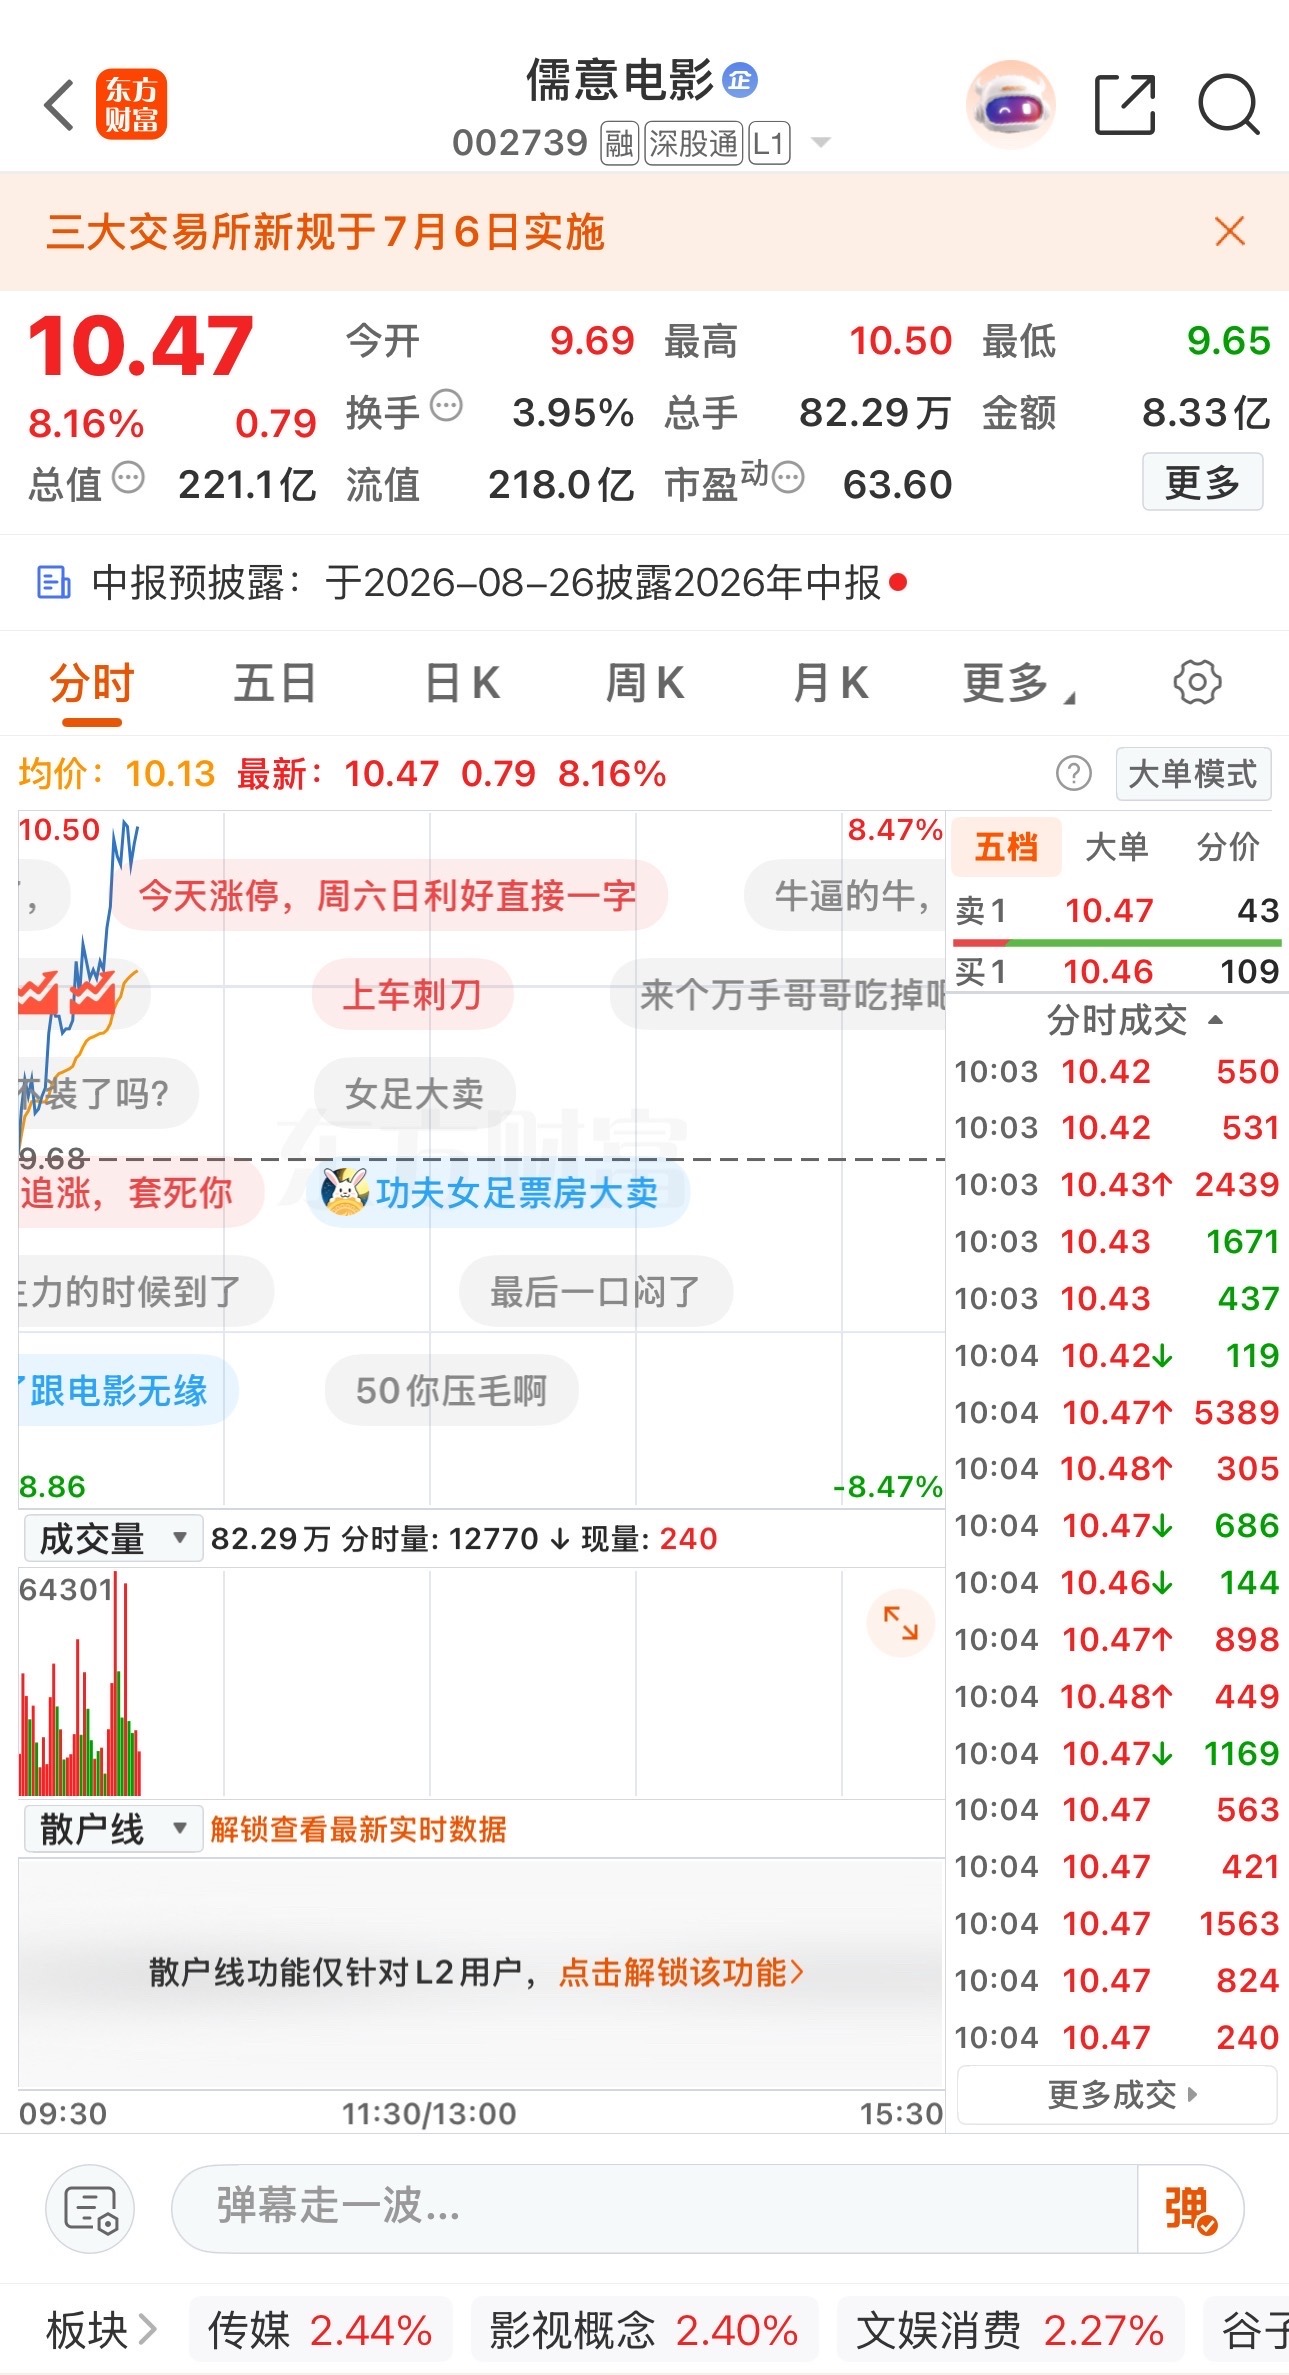Switch to 分时 chart tab
This screenshot has width=1289, height=2375.
(x=92, y=685)
